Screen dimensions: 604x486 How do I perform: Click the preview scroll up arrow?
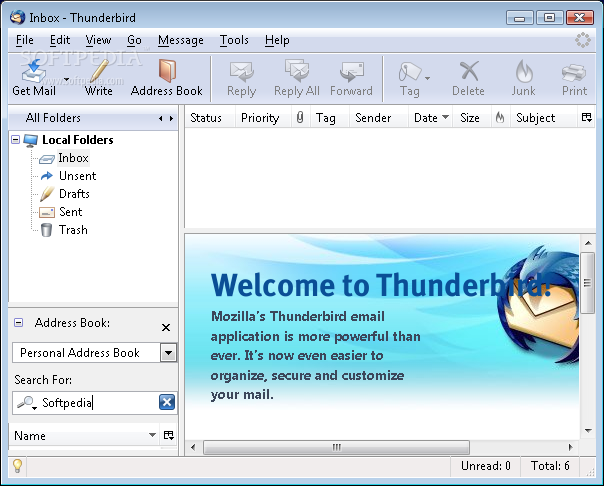click(588, 243)
